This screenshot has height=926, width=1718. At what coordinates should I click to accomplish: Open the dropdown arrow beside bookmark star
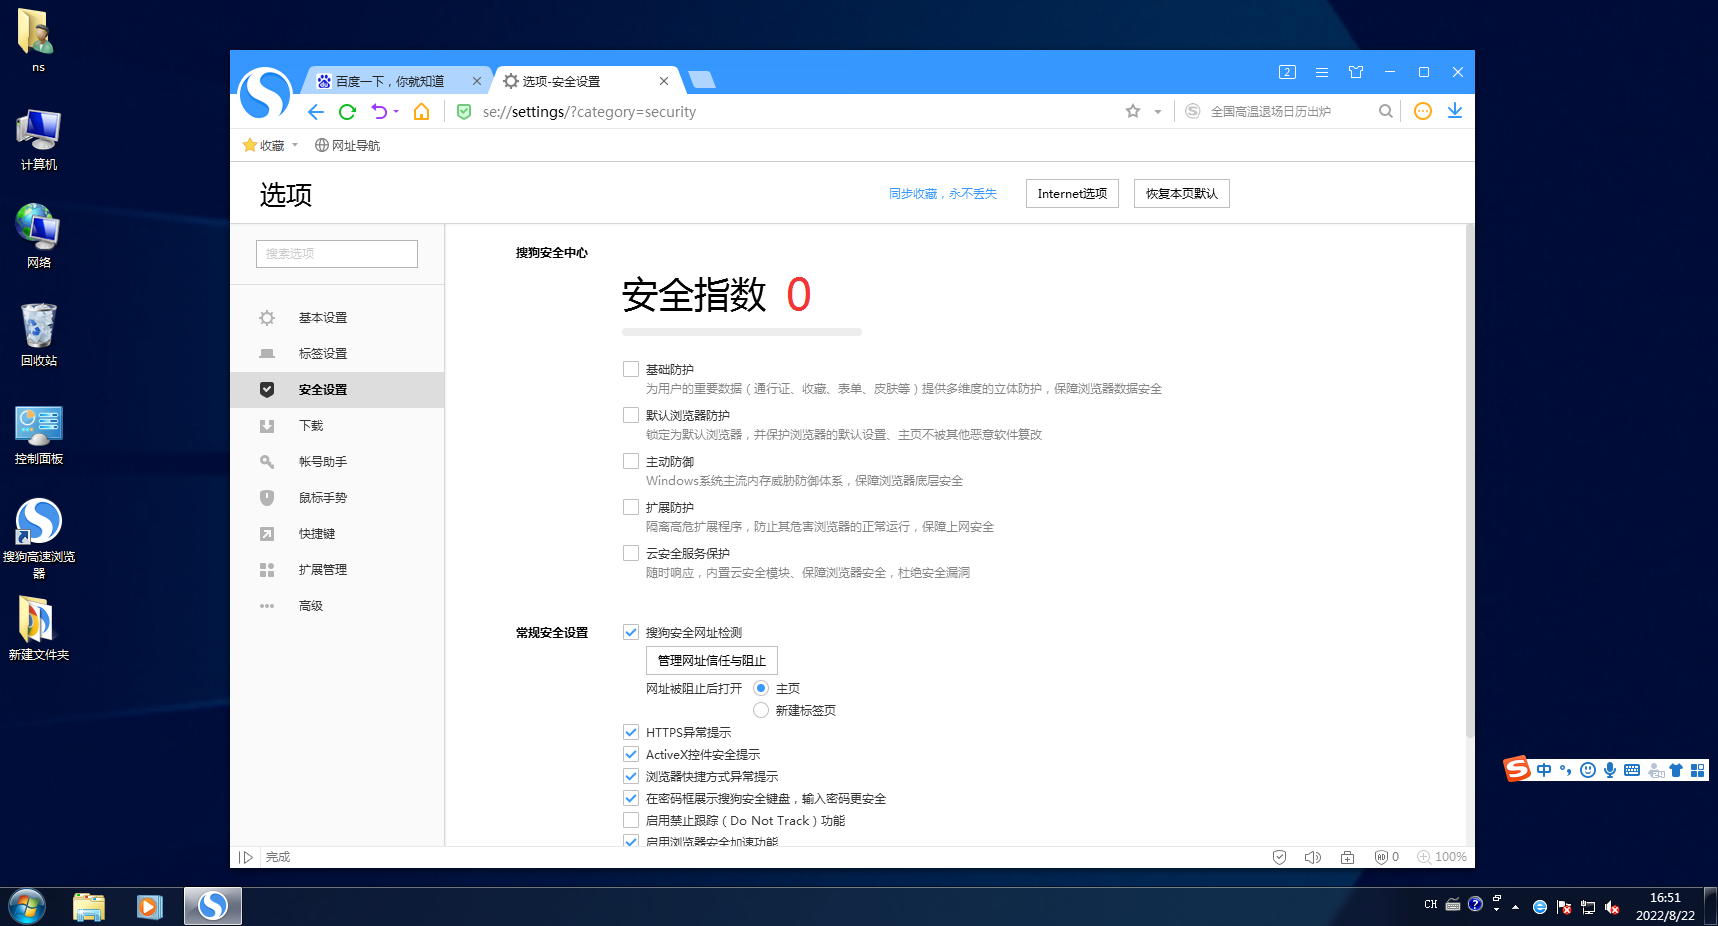point(1158,112)
